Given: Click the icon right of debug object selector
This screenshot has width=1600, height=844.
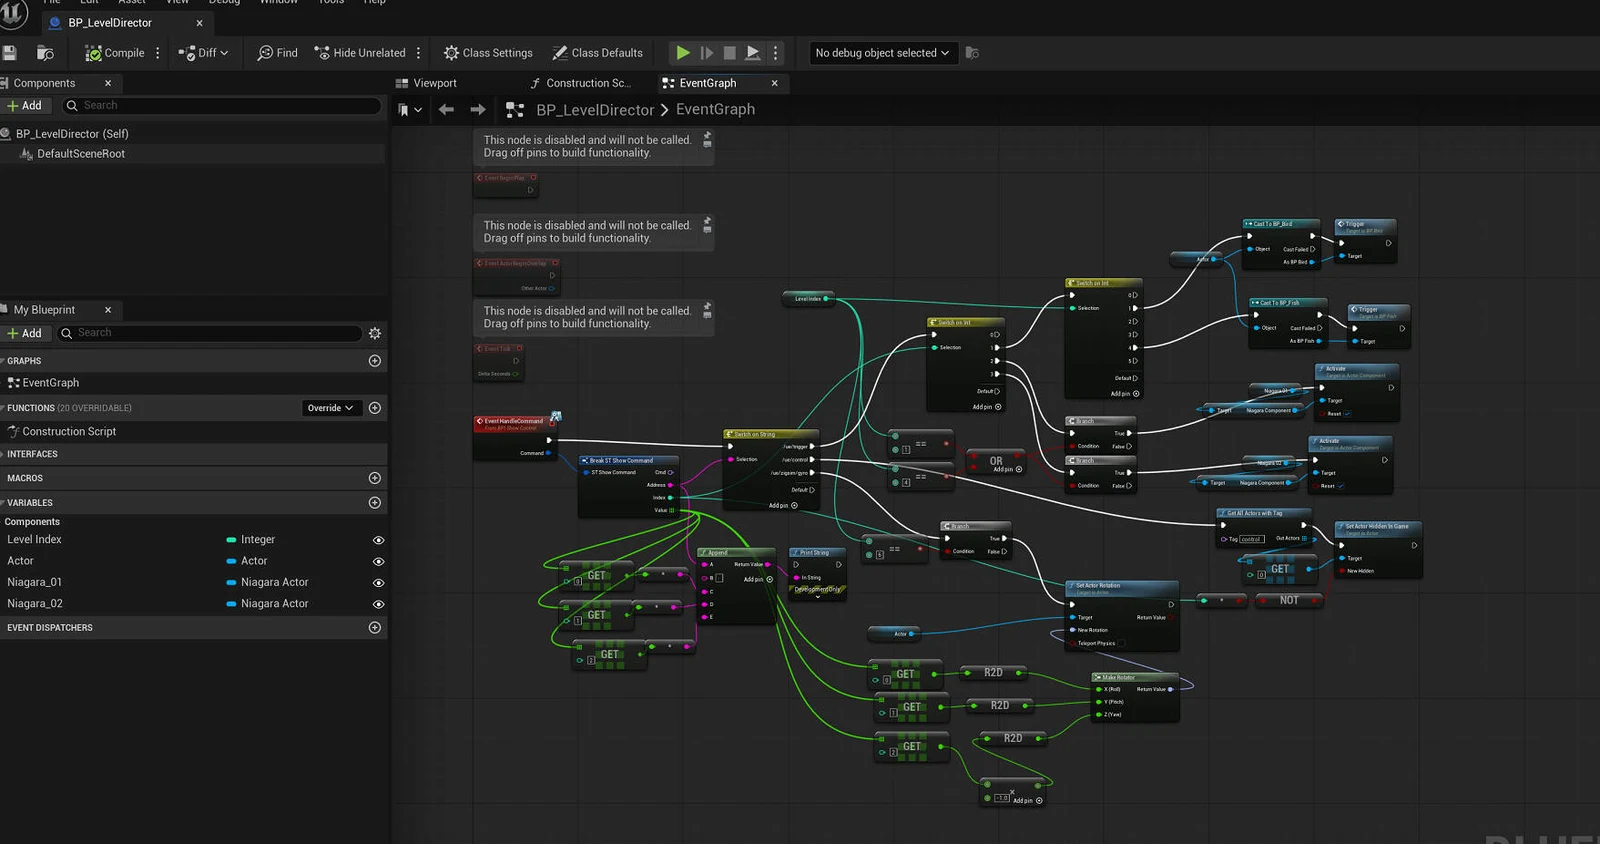Looking at the screenshot, I should click(972, 53).
